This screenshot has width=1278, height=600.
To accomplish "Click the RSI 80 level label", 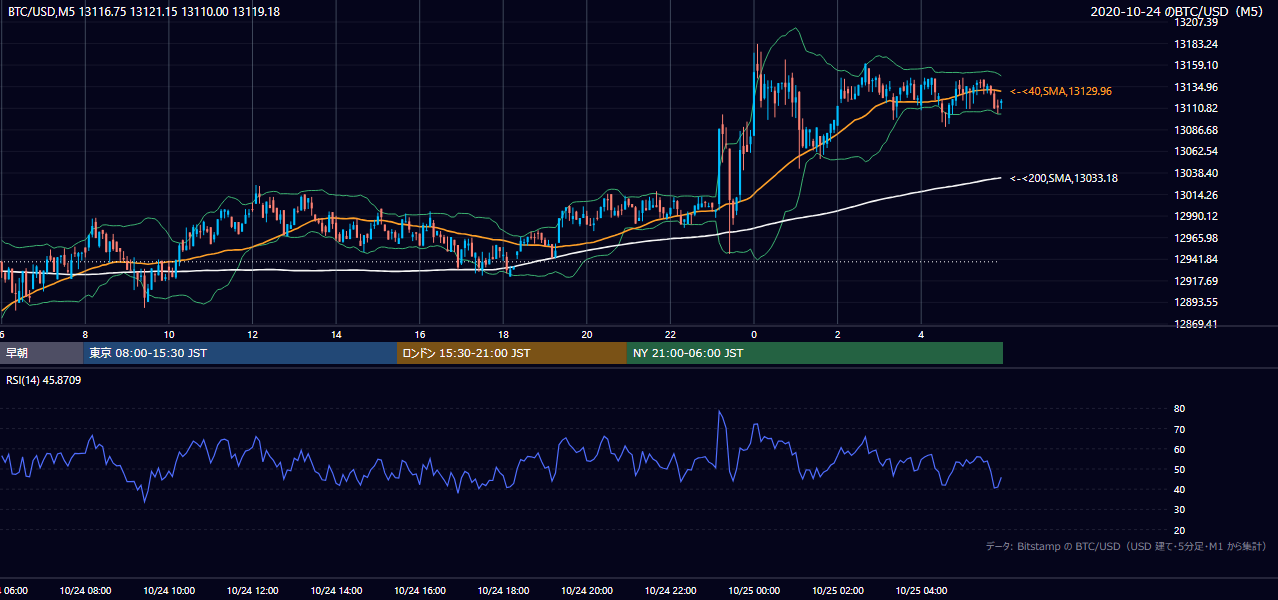I will click(1180, 409).
